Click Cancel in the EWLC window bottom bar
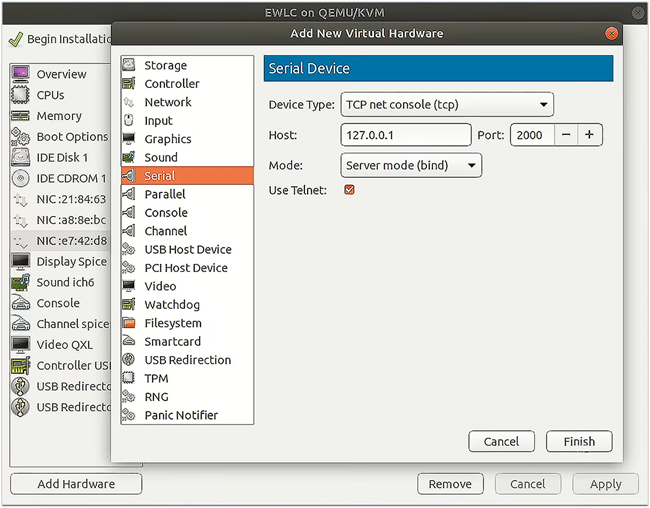The width and height of the screenshot is (650, 508). (x=528, y=484)
